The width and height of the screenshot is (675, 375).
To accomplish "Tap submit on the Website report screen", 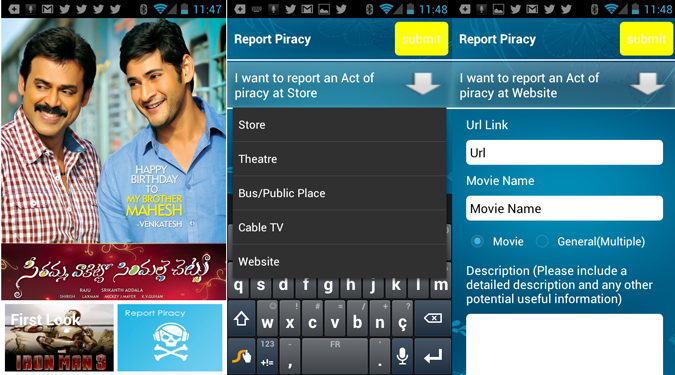I will (647, 39).
